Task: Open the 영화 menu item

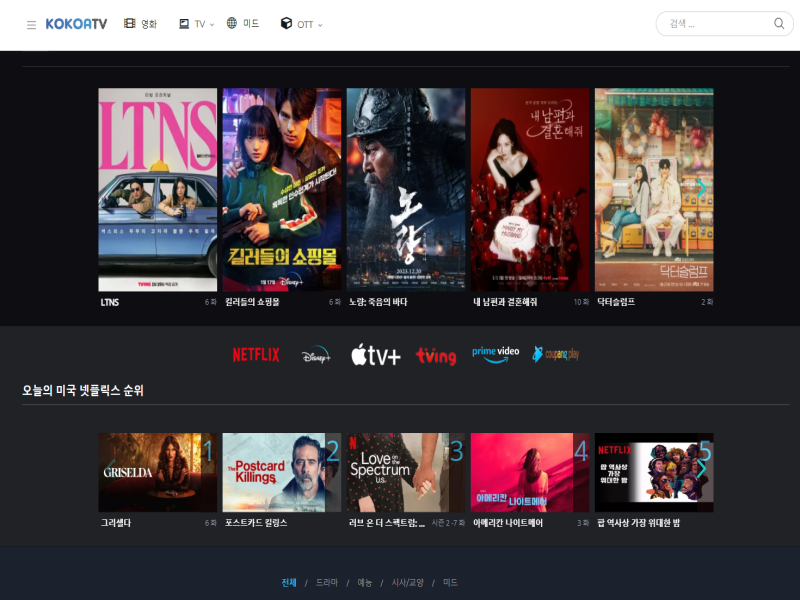Action: point(141,24)
